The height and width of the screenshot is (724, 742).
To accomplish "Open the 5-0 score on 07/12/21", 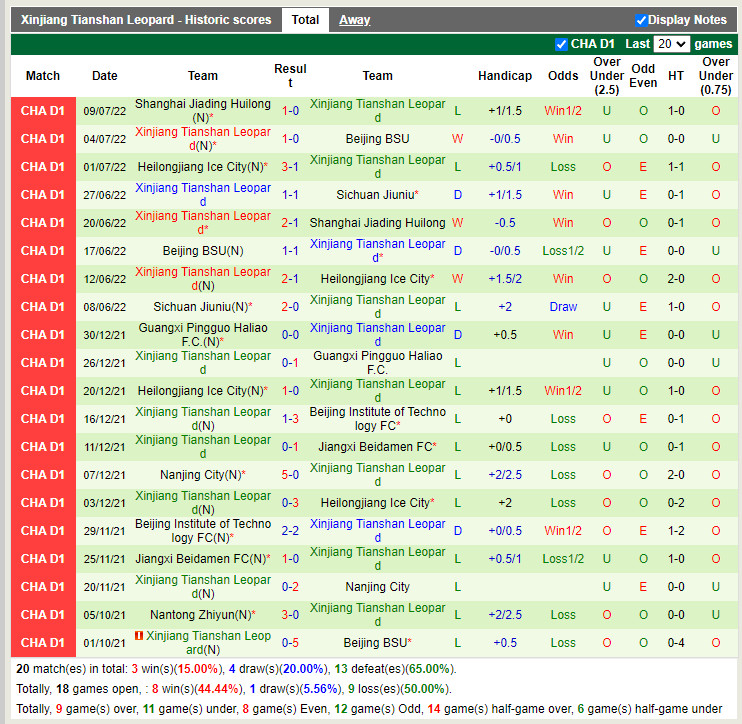I will pos(290,475).
